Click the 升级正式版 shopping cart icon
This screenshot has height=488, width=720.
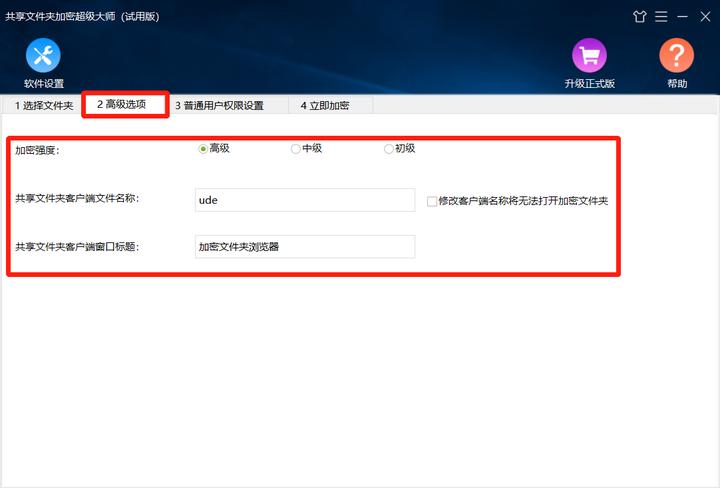tap(589, 55)
